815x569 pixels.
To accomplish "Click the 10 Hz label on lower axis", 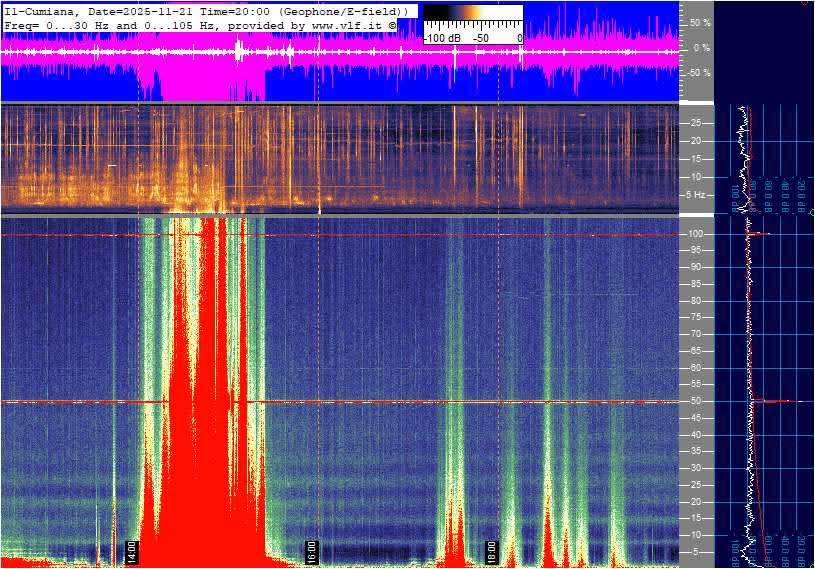I will click(x=698, y=536).
